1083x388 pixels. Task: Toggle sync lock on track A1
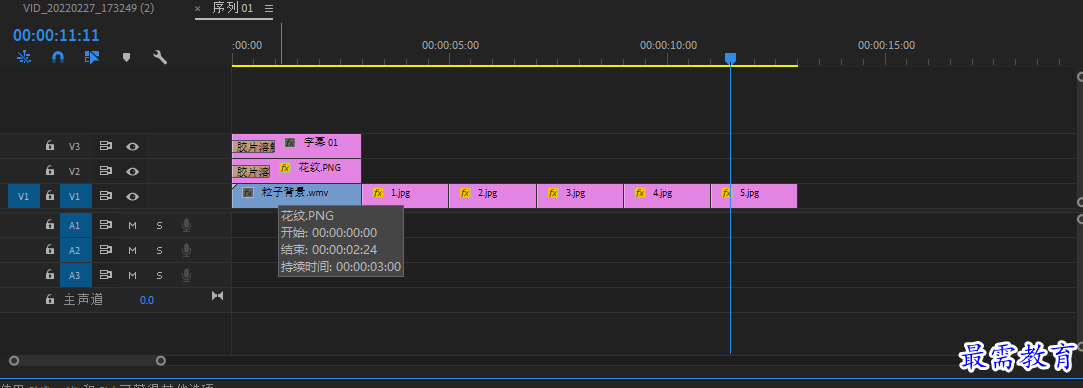click(x=106, y=225)
